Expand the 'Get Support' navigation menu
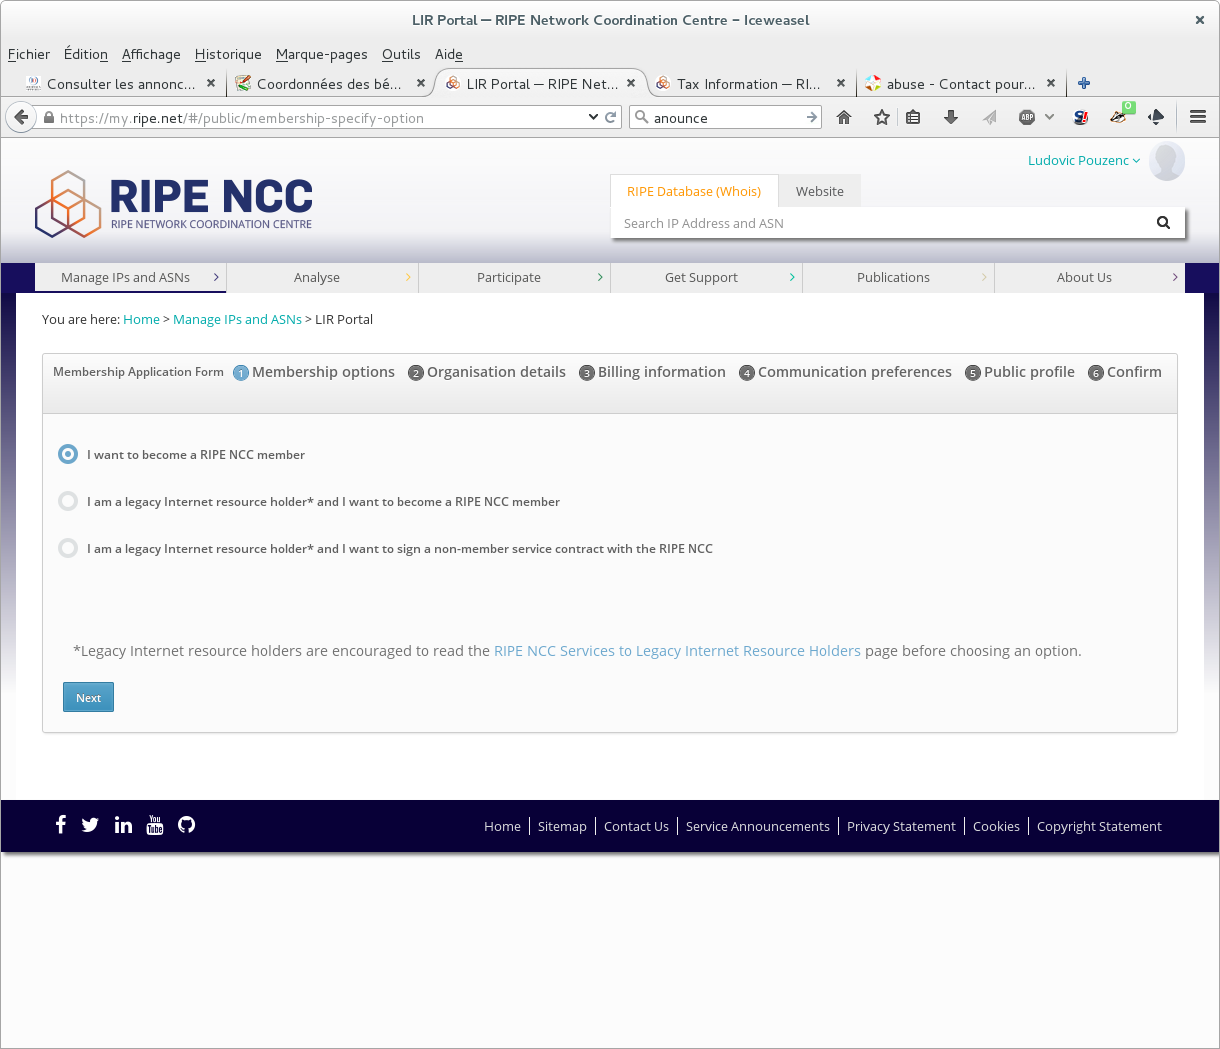1220x1049 pixels. (x=707, y=278)
